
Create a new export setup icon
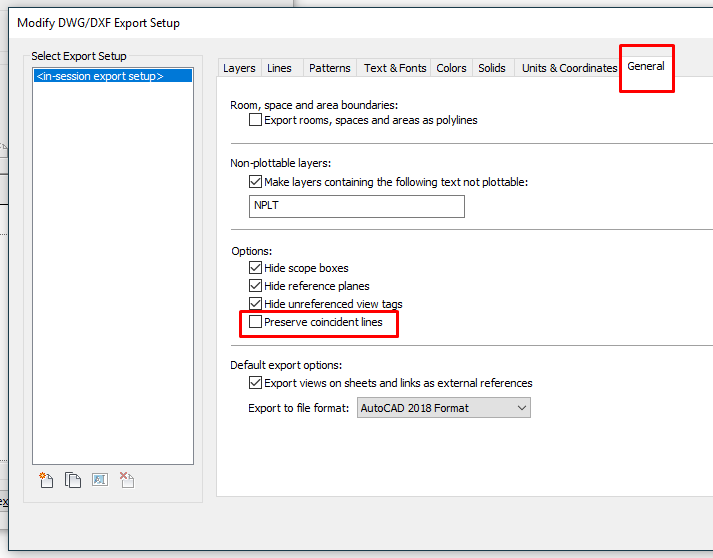tap(46, 480)
